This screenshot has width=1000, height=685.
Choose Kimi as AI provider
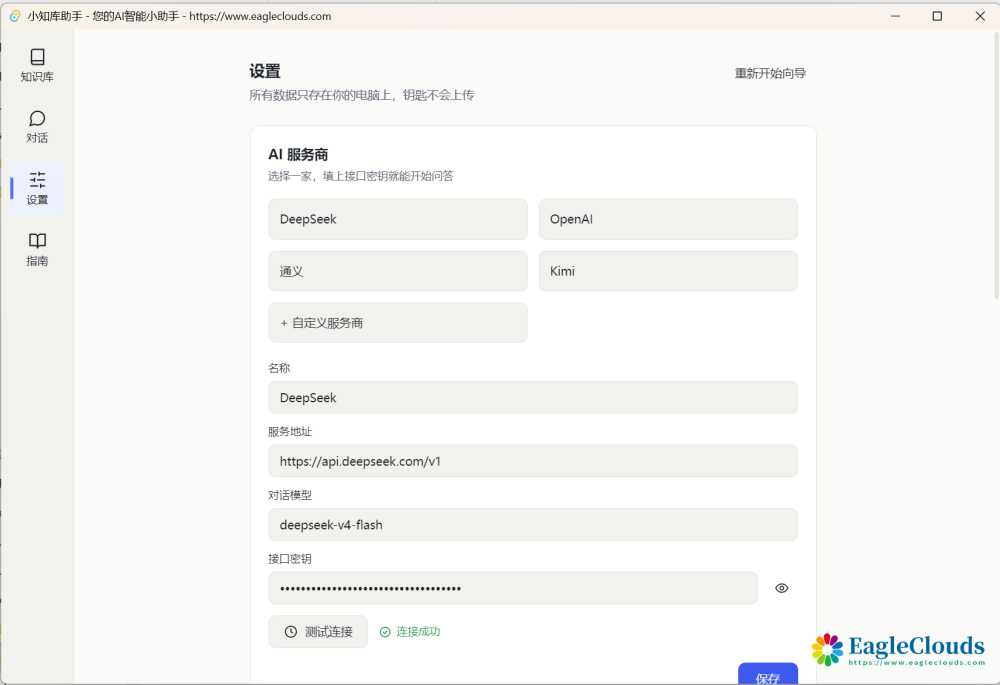click(668, 271)
